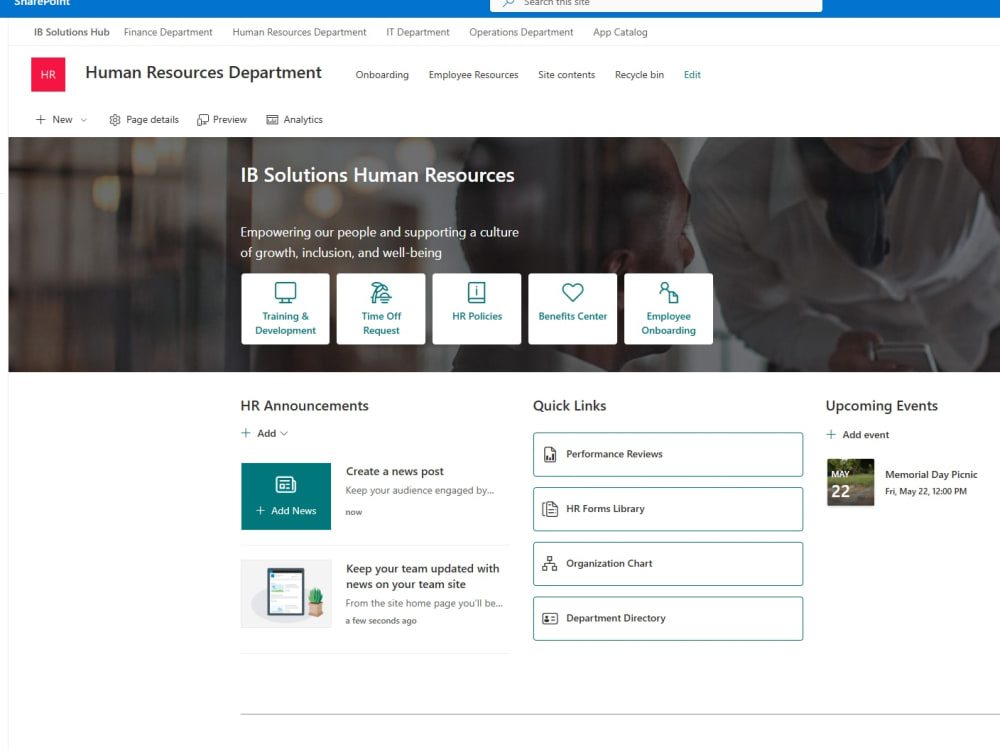Screen dimensions: 1000x750
Task: Open the Employee Onboarding tile label
Action: (x=668, y=323)
